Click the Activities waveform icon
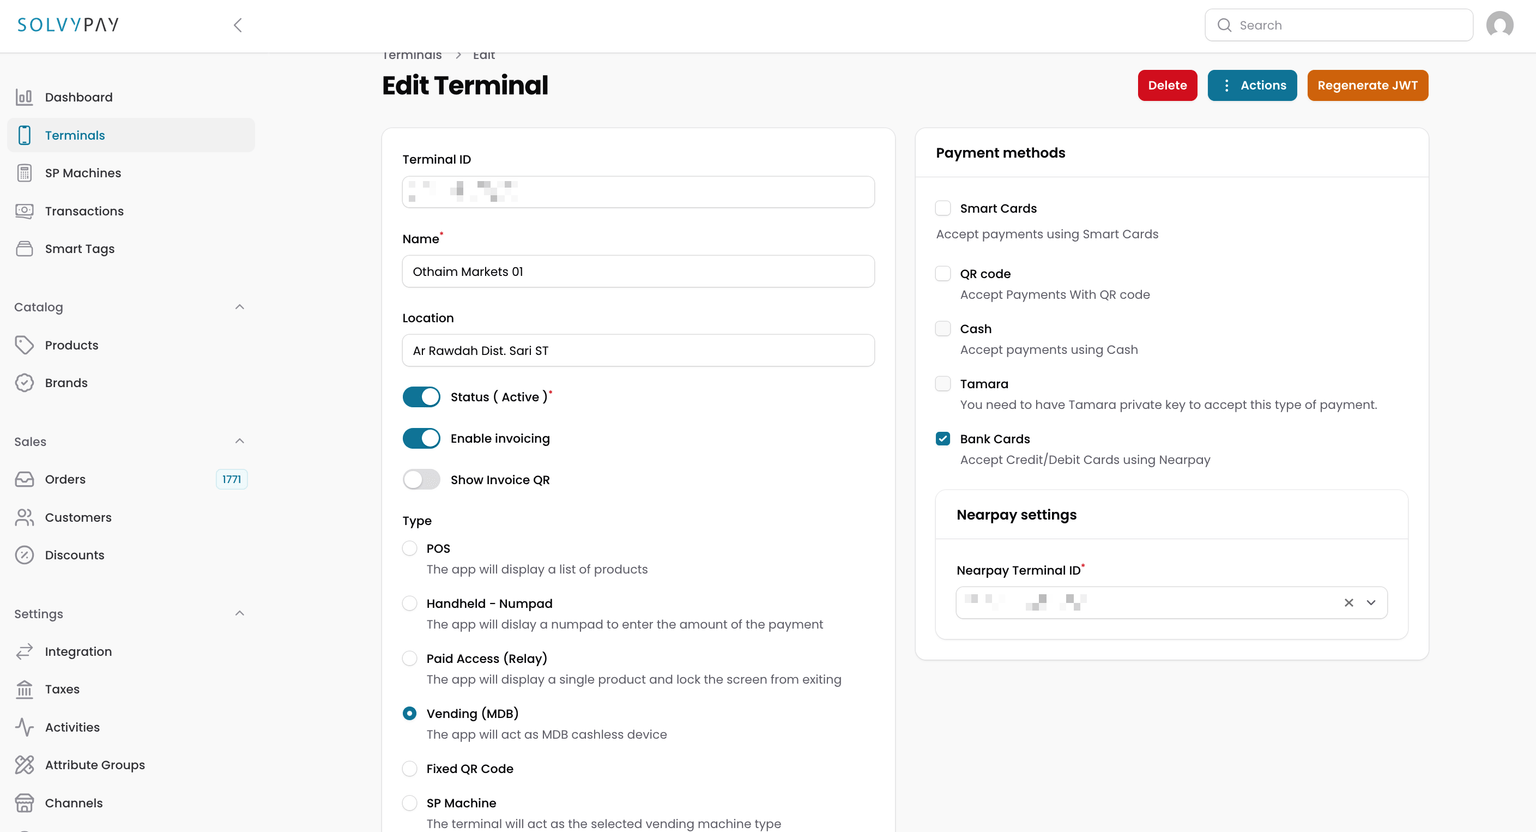Viewport: 1536px width, 832px height. [23, 727]
